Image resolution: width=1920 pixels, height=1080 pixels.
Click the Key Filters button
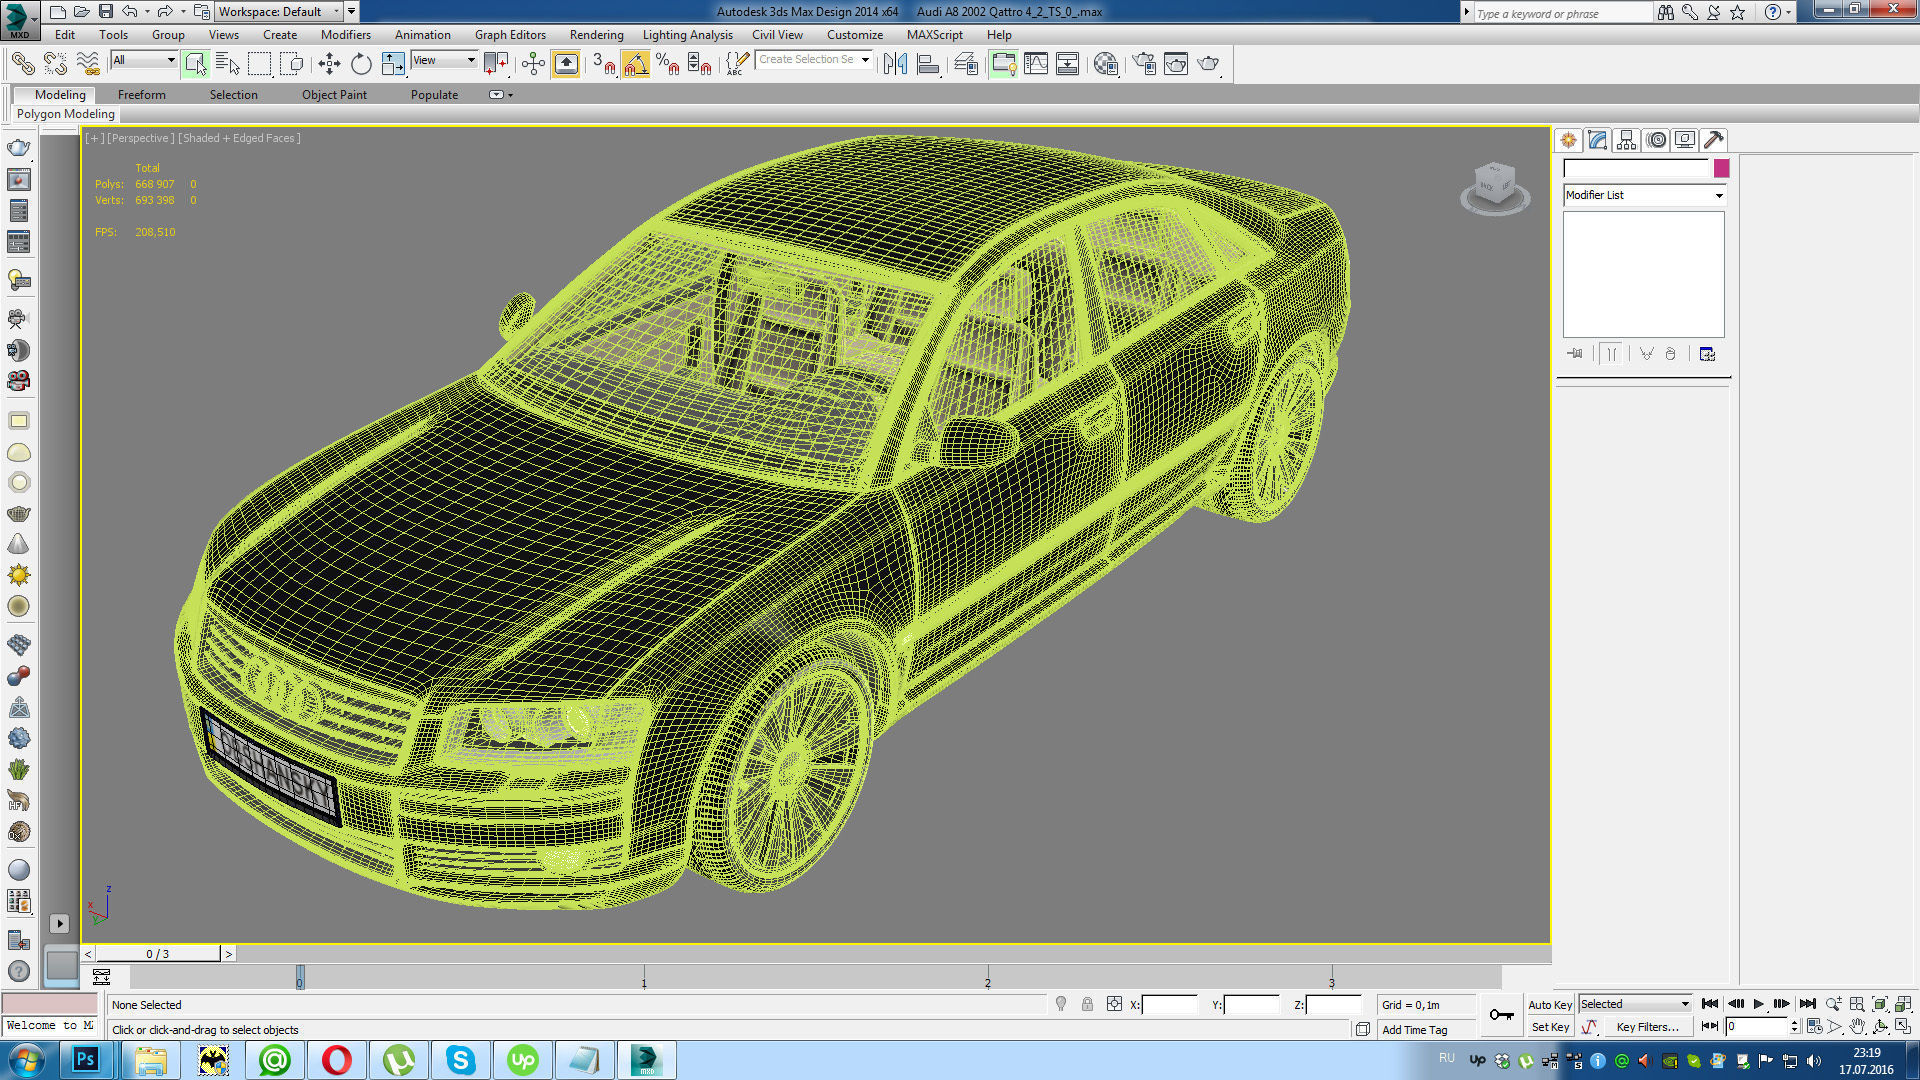pyautogui.click(x=1647, y=1027)
